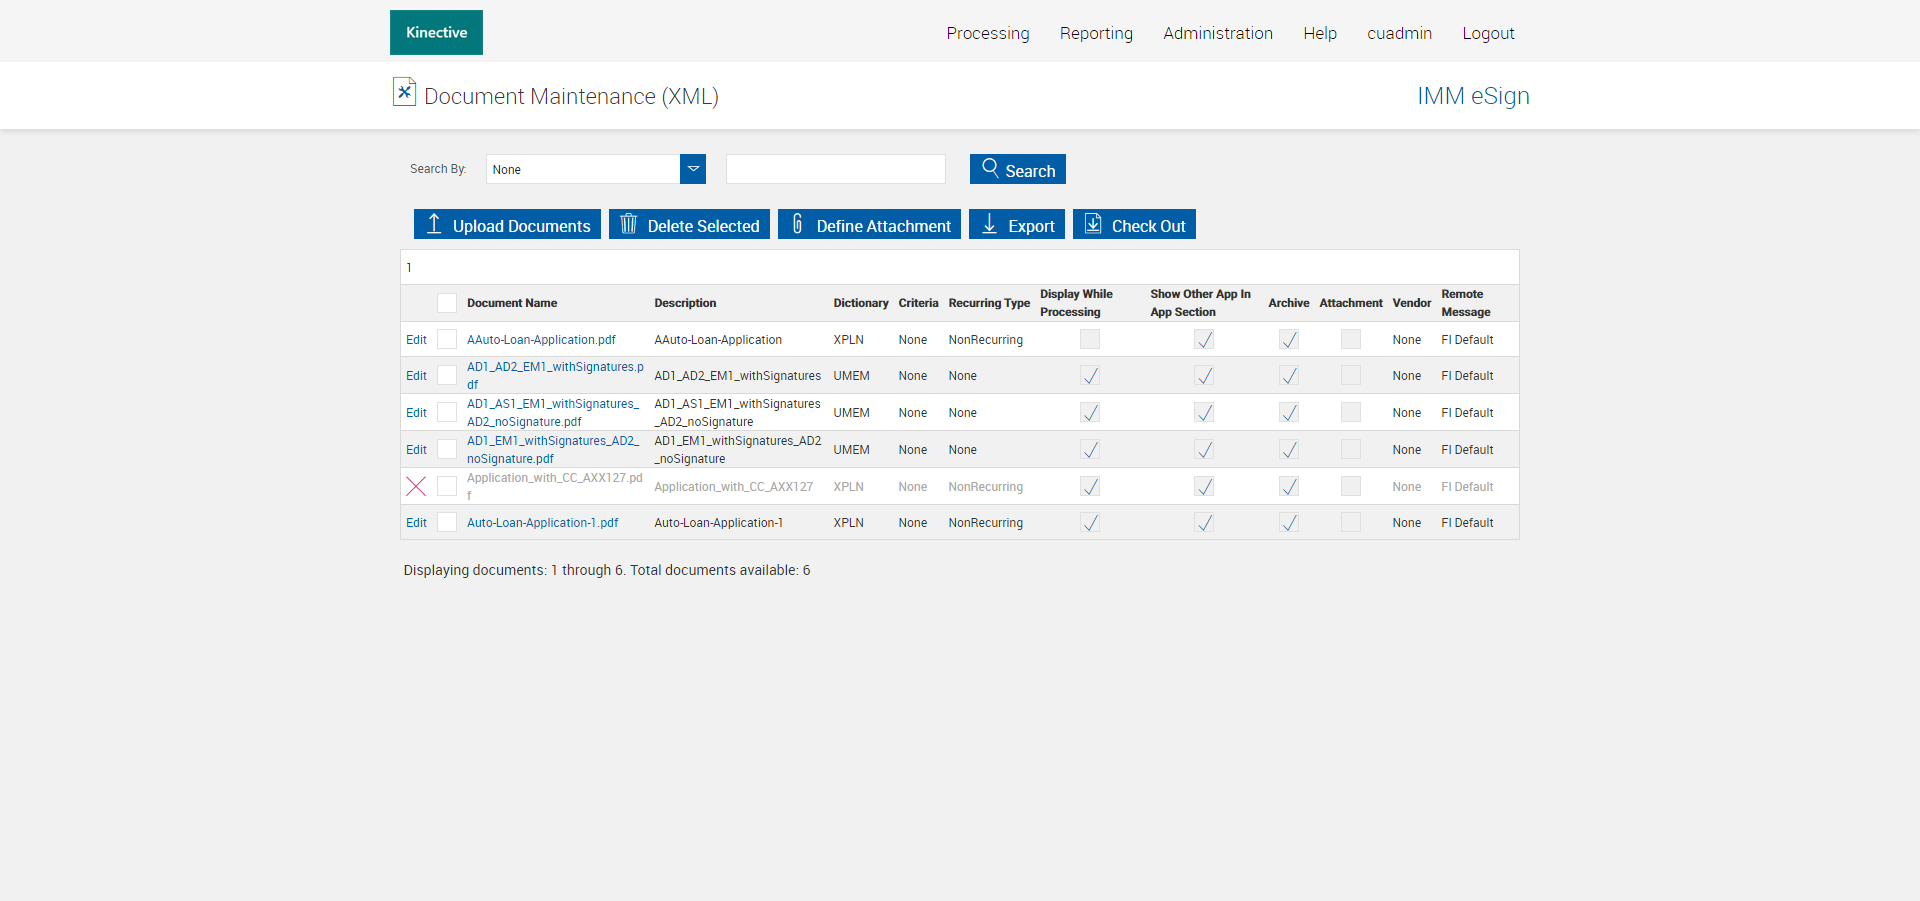Screen dimensions: 1920x901
Task: Open the Administration menu
Action: (x=1217, y=33)
